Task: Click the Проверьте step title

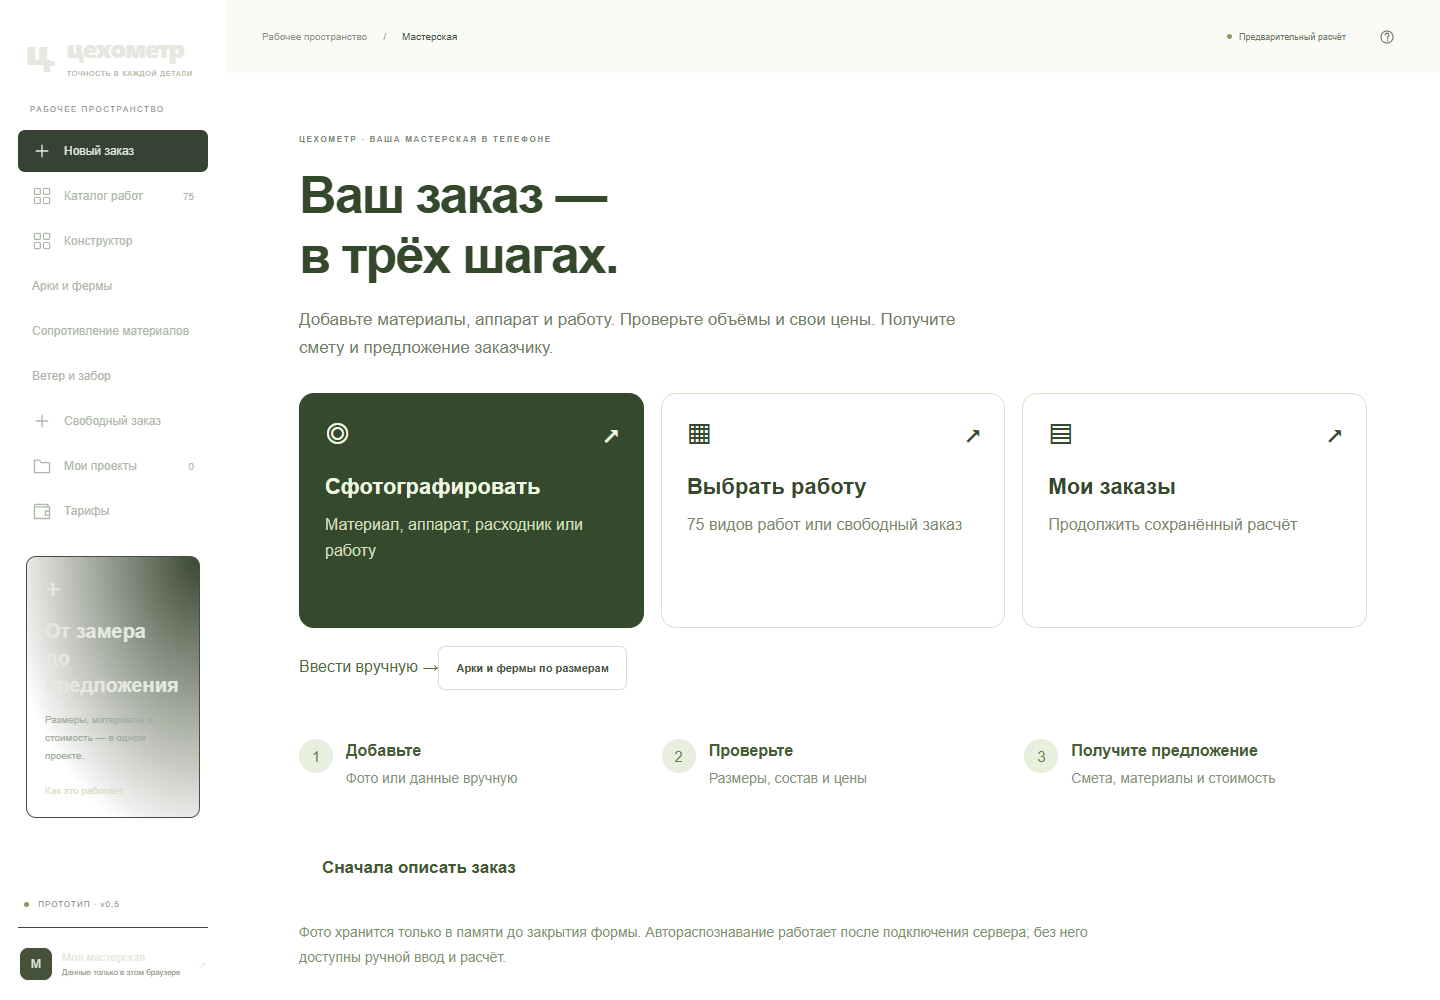Action: pyautogui.click(x=751, y=751)
